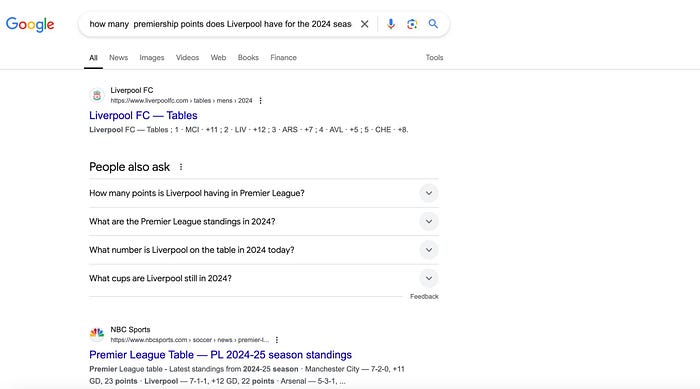Click the NBC Sports peacock favicon
Viewport: 700px width, 389px height.
97,334
